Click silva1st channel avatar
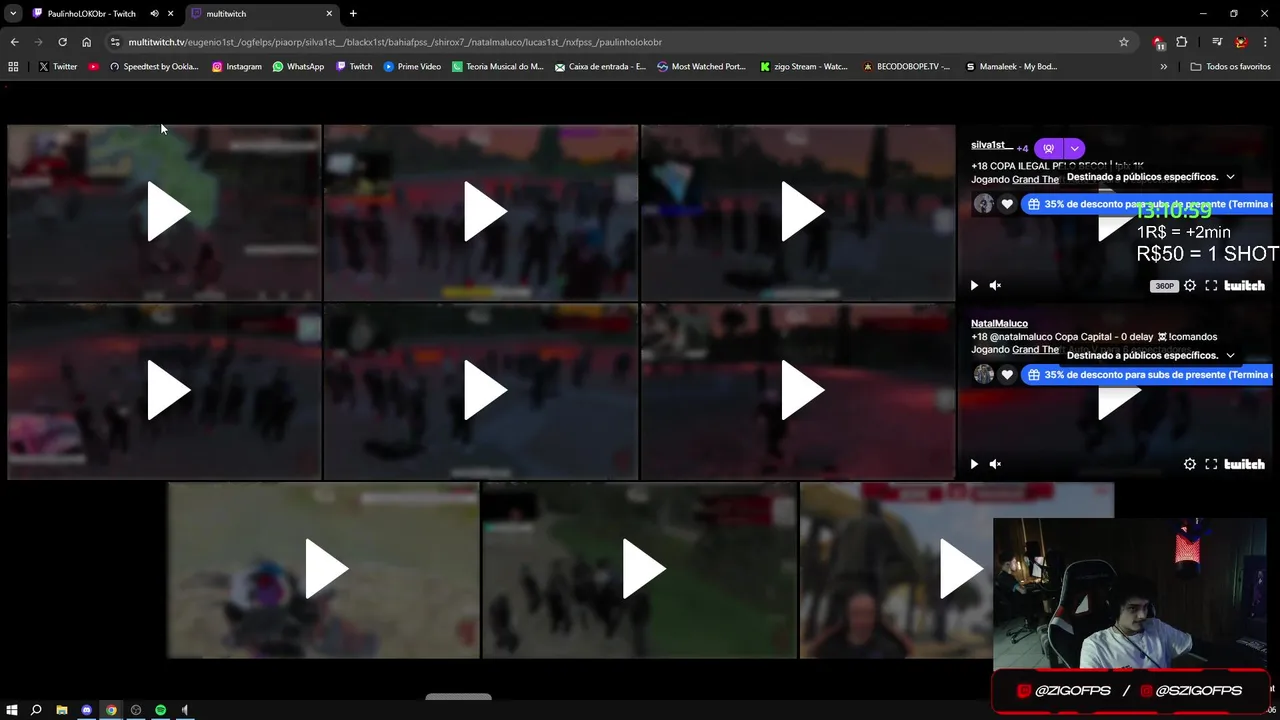Image resolution: width=1280 pixels, height=720 pixels. (984, 204)
